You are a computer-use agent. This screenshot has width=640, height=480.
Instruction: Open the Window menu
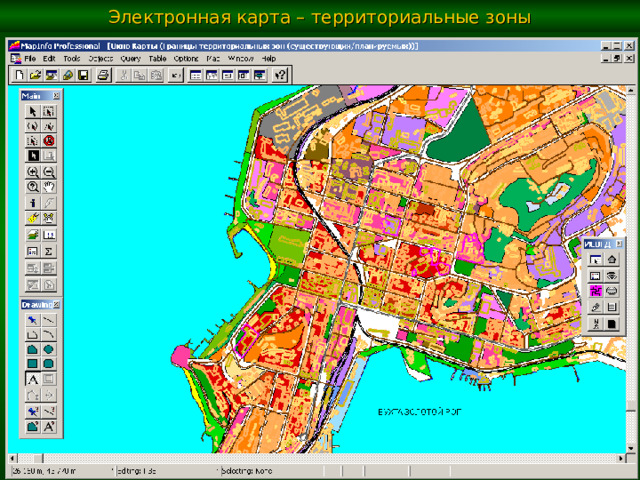click(241, 59)
